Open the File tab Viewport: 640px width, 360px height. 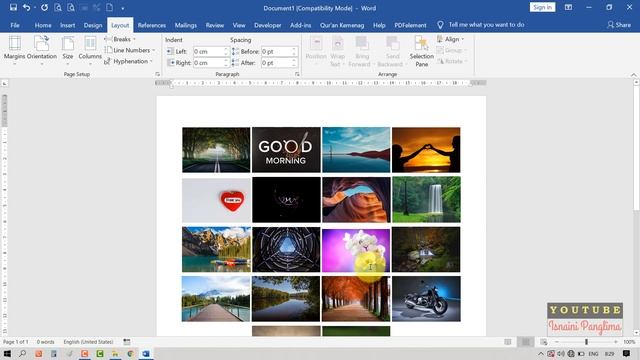[15, 25]
